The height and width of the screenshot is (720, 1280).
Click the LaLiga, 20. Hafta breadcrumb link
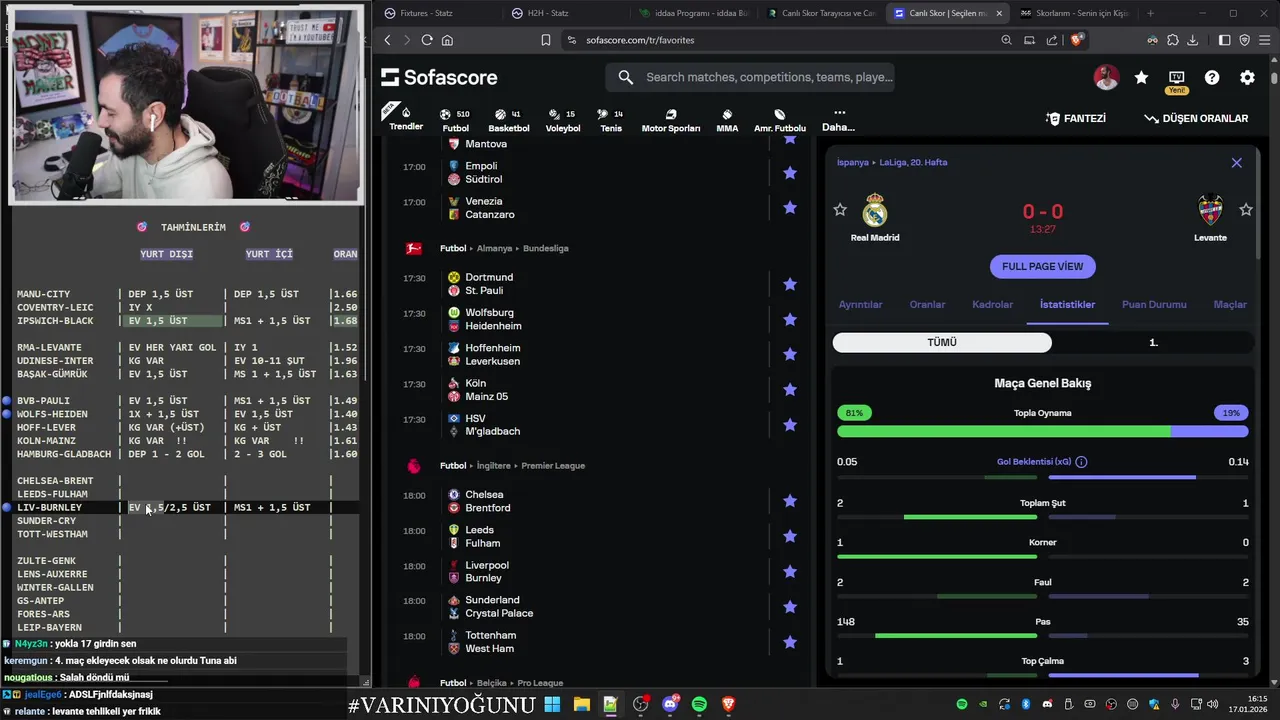[913, 162]
